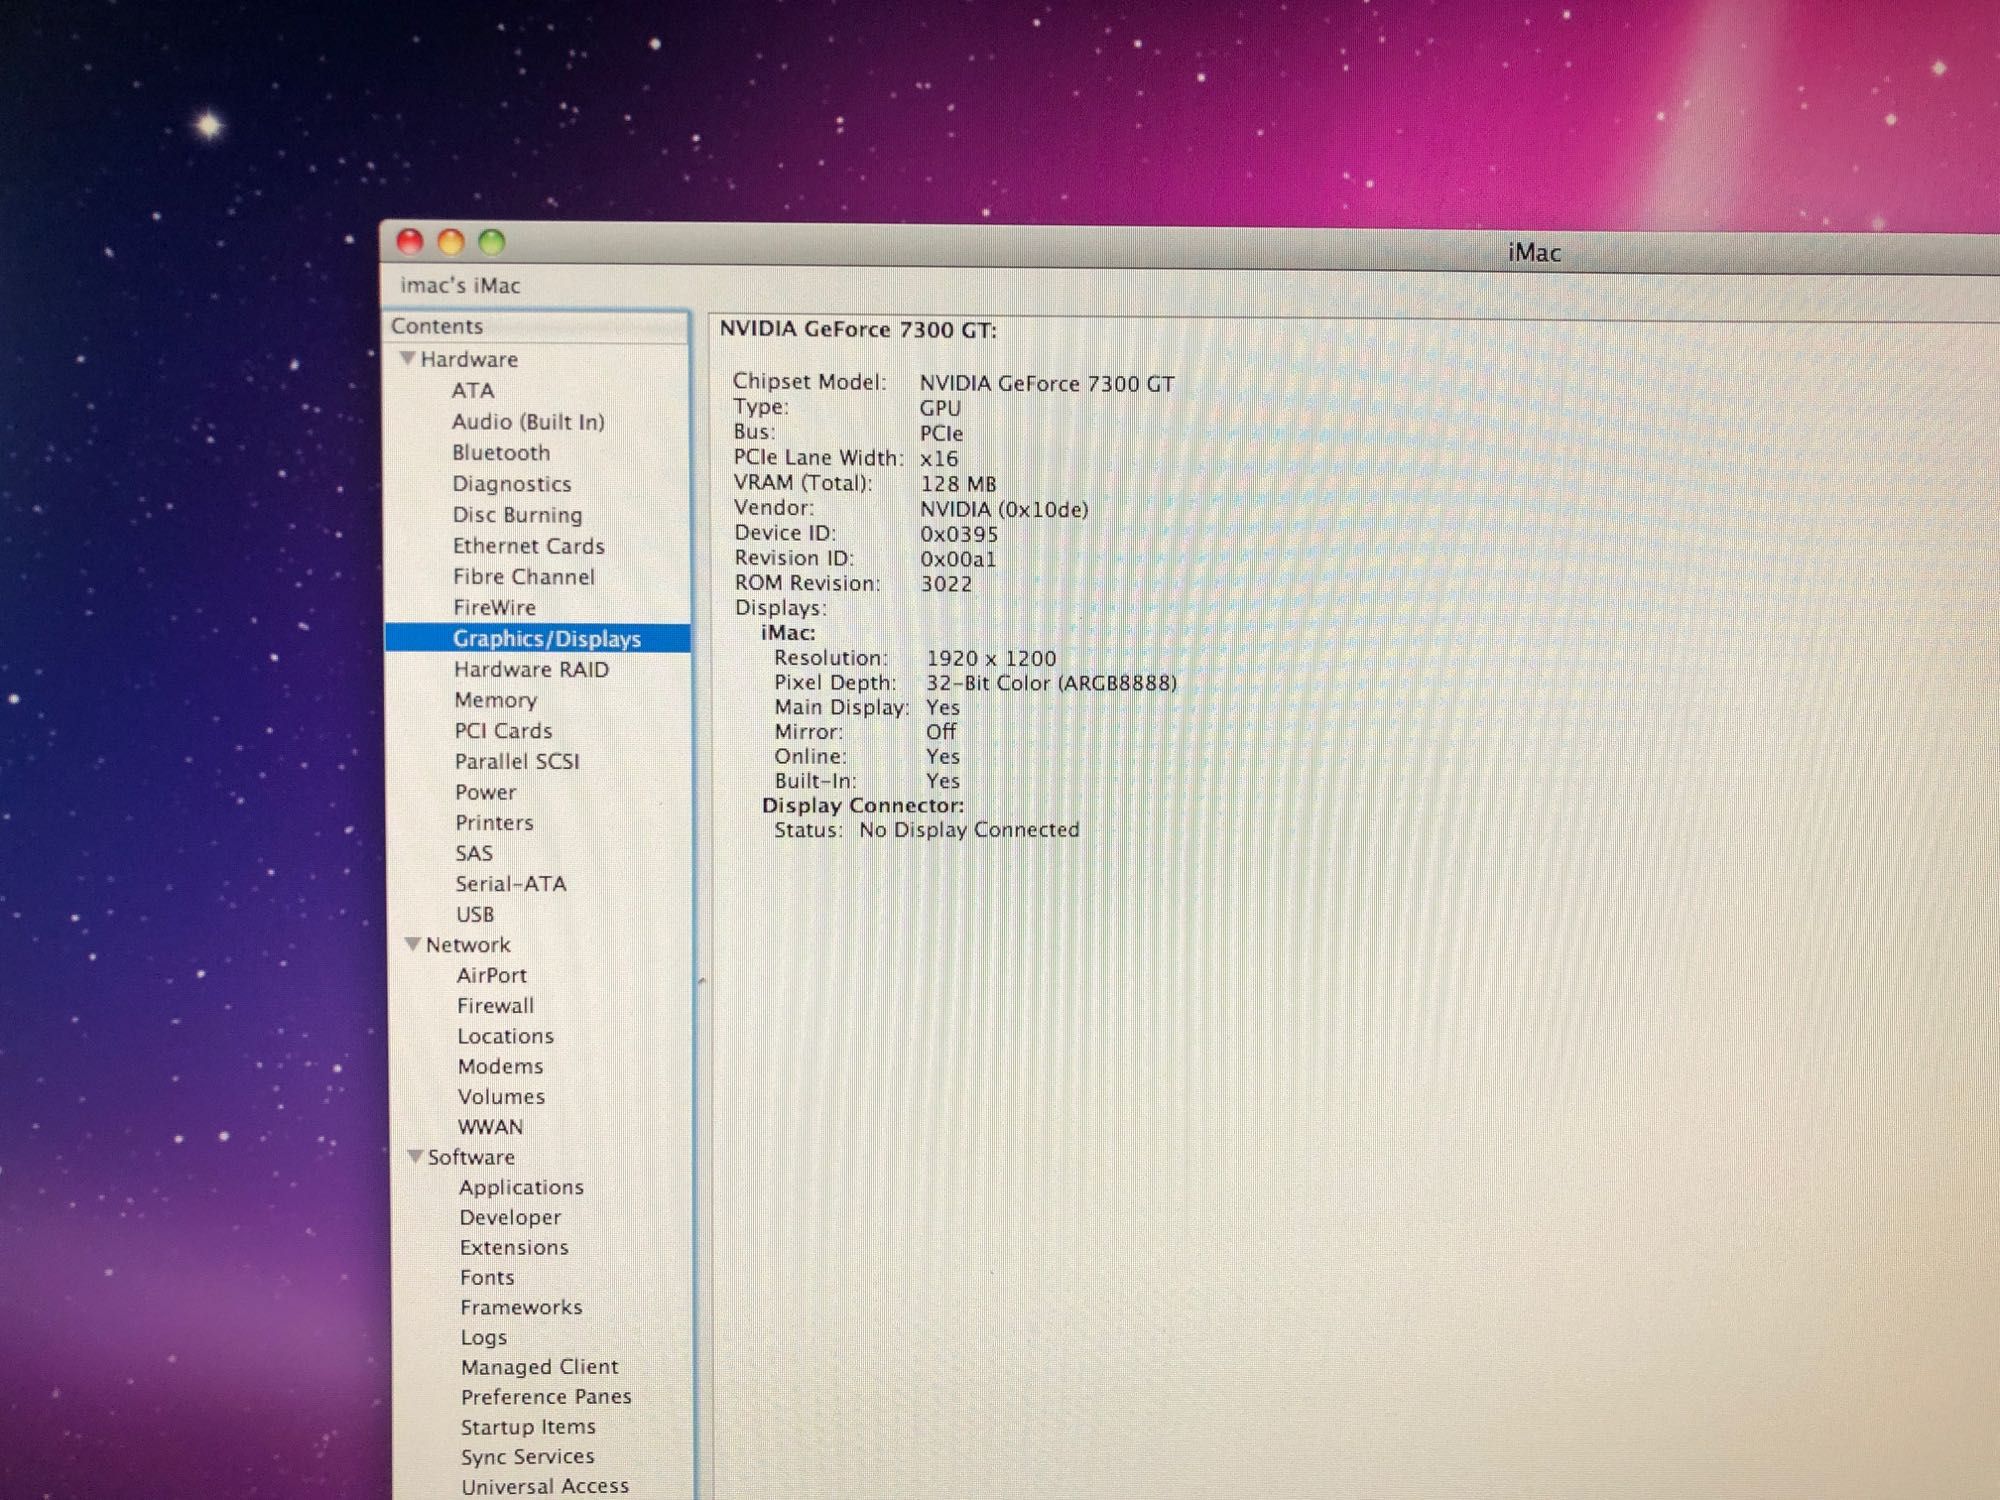Open Preference Panes entry
Viewport: 2000px width, 1500px height.
pos(546,1396)
